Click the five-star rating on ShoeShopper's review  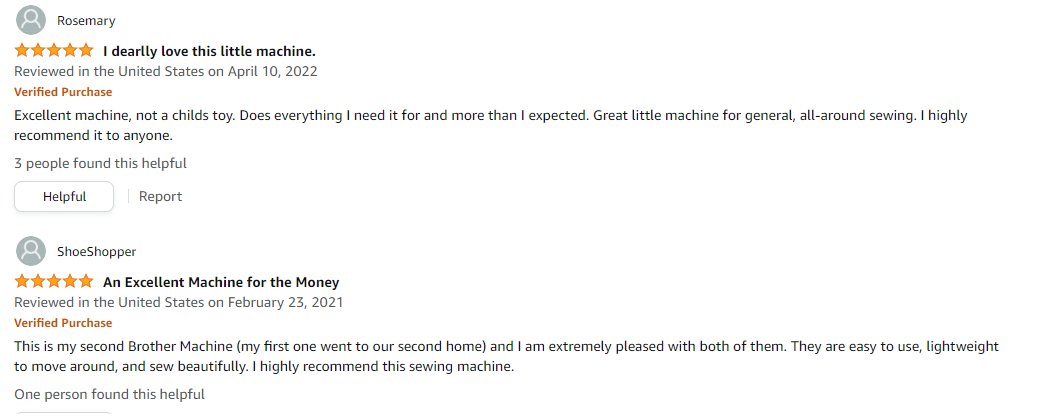[x=54, y=282]
